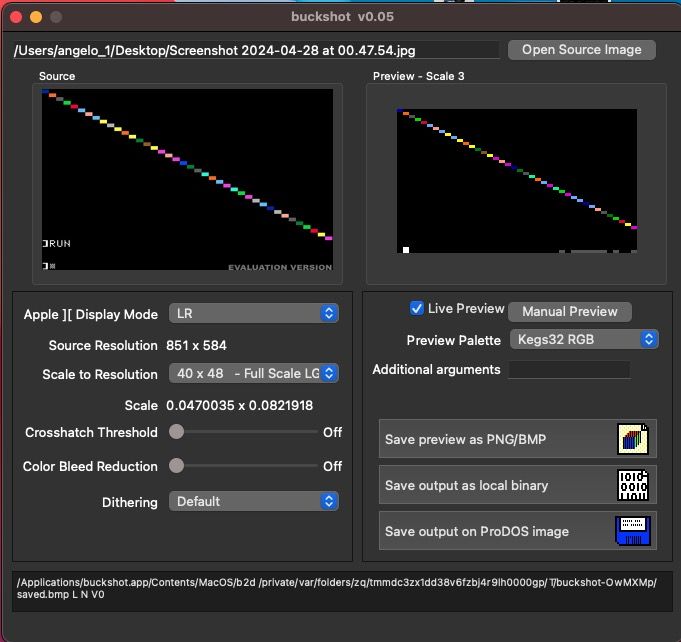Click the Preview Scale 3 image
Viewport: 681px width, 642px height.
517,181
